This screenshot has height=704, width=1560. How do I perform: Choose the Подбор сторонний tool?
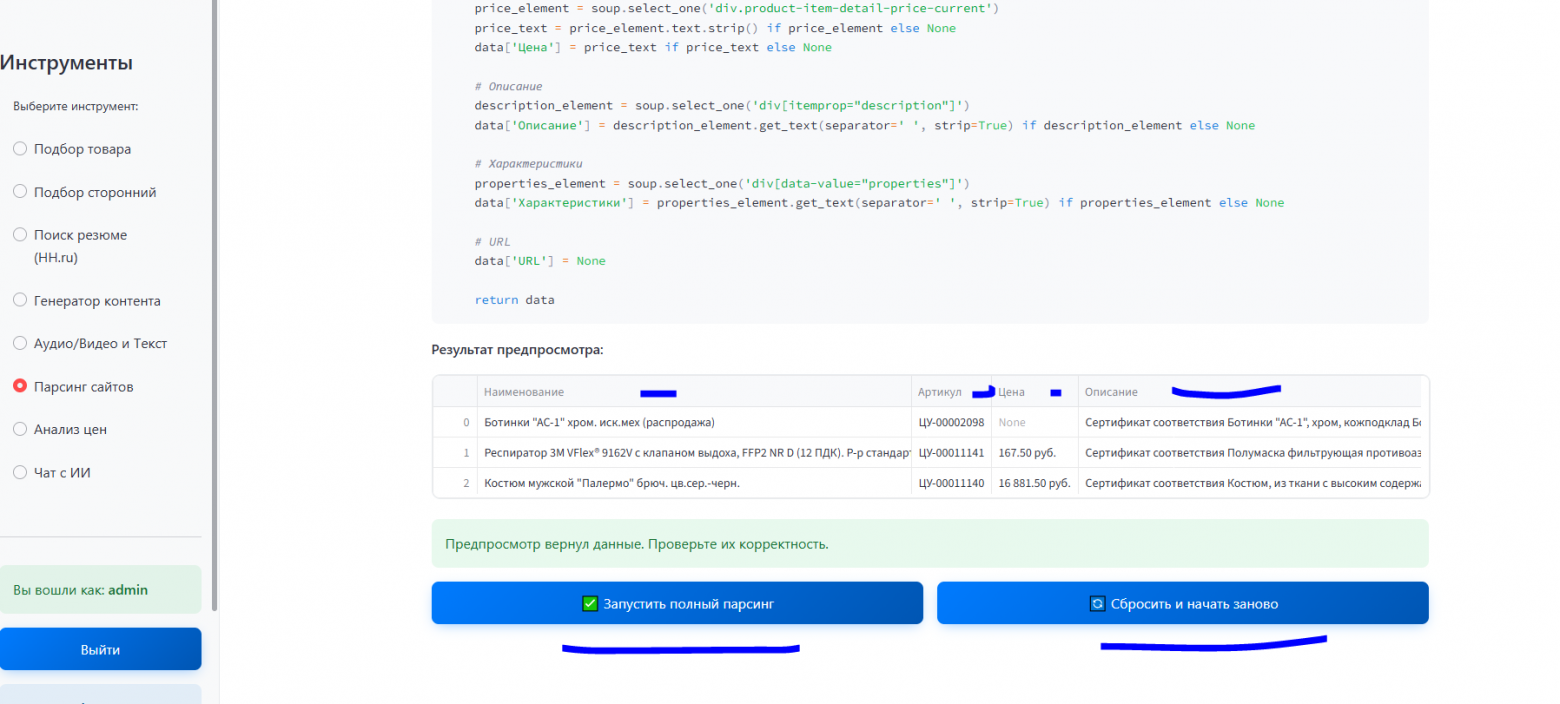click(x=20, y=192)
